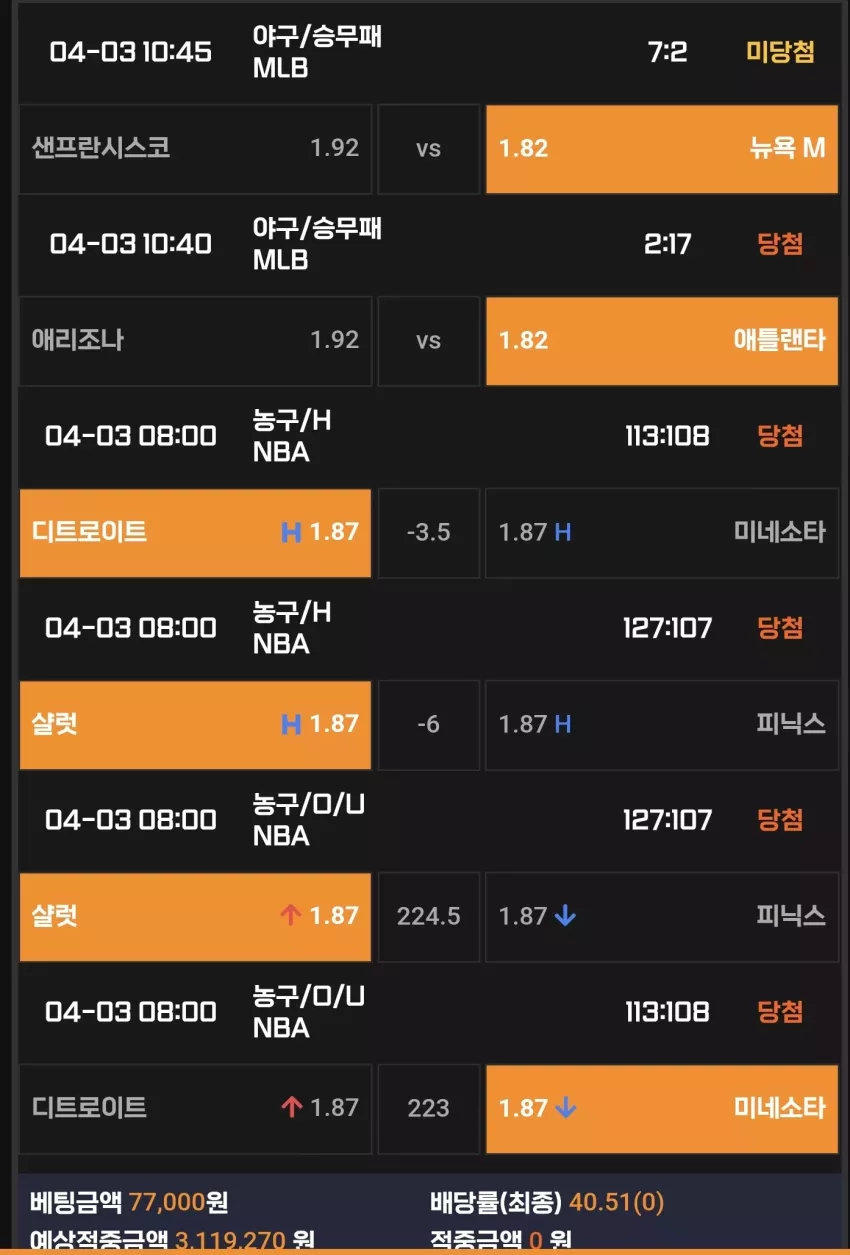Click the blue H icon in 피닉스 handicap cell
The height and width of the screenshot is (1255, 850).
pos(563,724)
